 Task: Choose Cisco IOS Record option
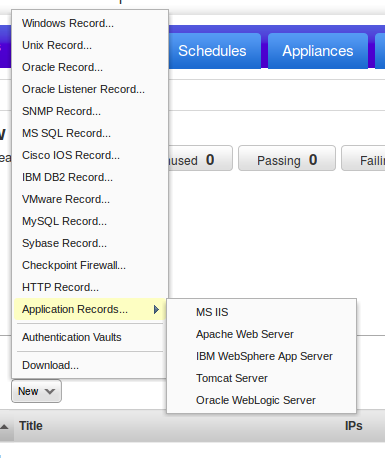[90, 155]
